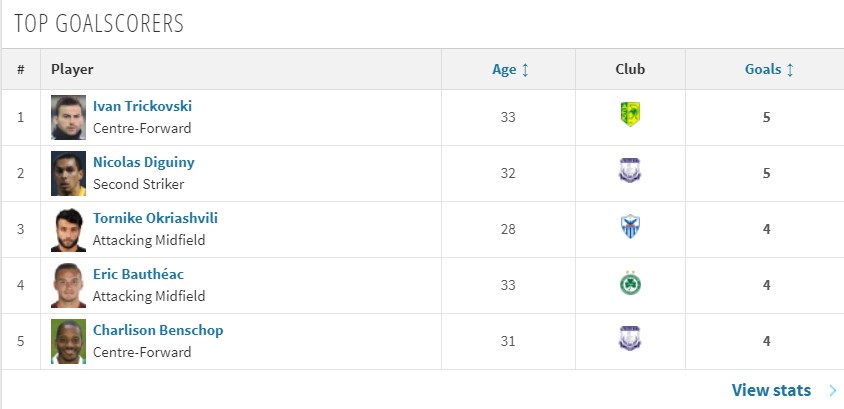Click the sort arrow next to Age
This screenshot has height=409, width=844.
pos(525,70)
